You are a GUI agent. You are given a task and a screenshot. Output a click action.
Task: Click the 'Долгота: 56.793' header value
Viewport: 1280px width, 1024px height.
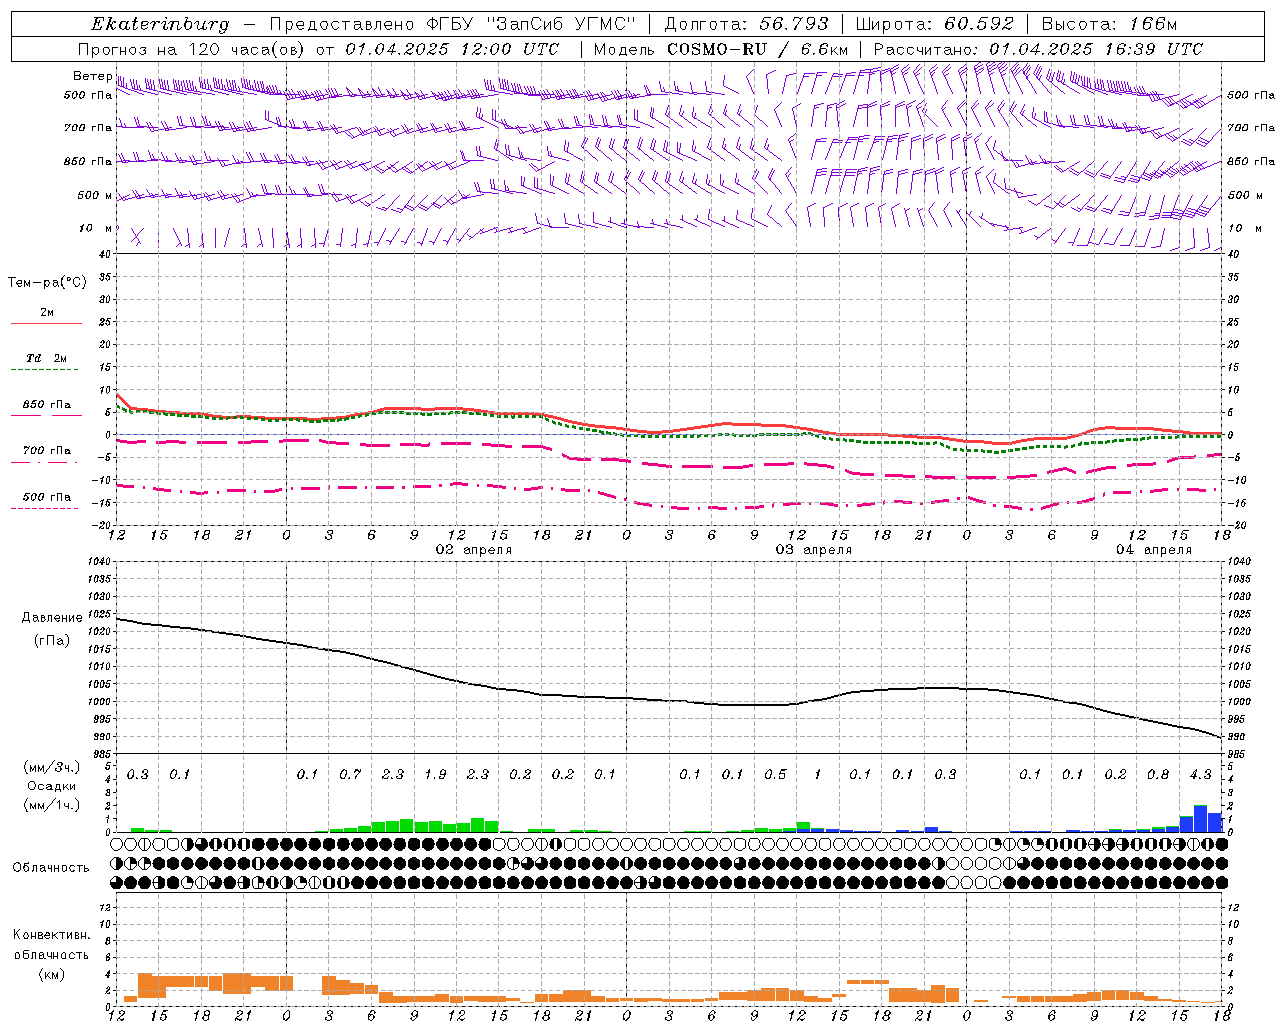pyautogui.click(x=746, y=24)
